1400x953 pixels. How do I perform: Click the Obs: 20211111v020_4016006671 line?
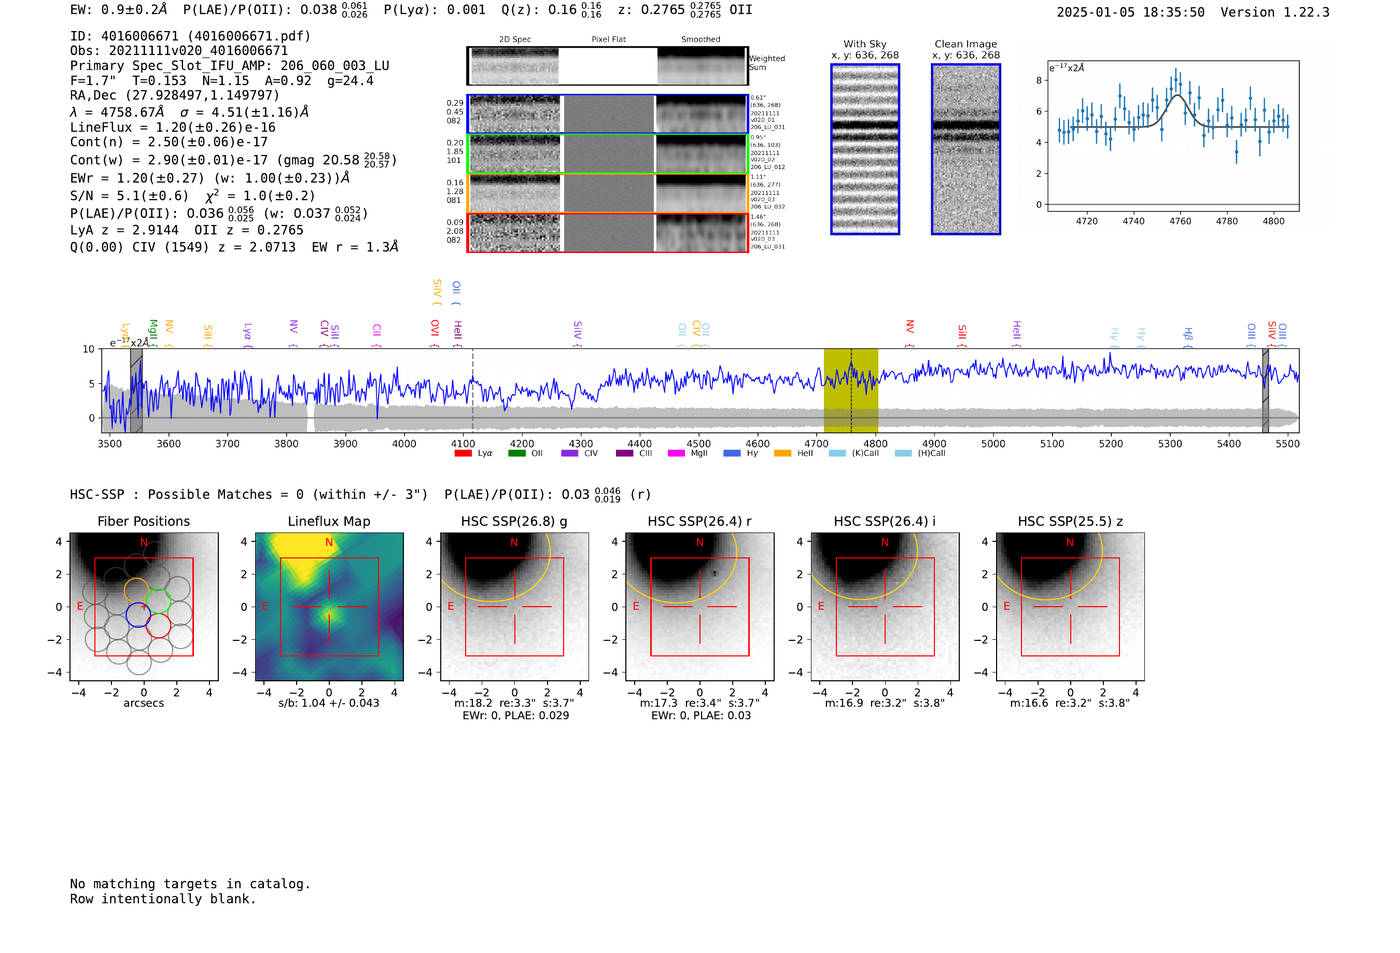(x=179, y=51)
